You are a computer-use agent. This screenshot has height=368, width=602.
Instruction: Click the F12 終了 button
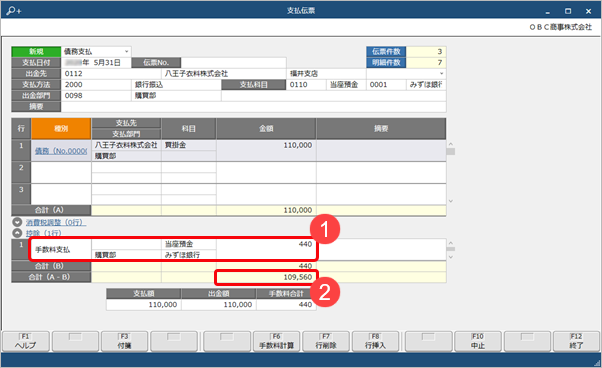576,341
